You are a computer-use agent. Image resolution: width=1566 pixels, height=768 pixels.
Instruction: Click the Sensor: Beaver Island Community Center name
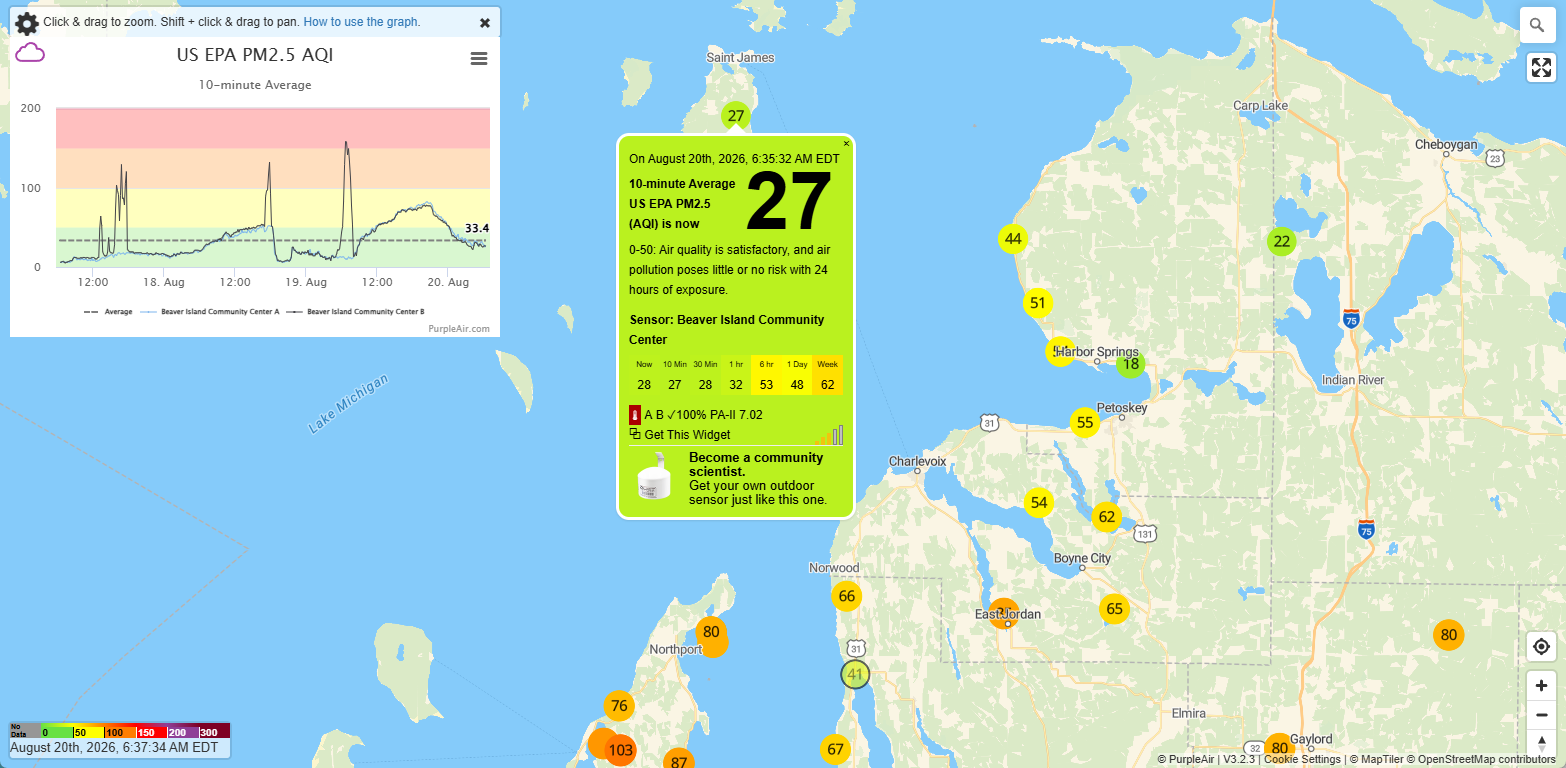click(x=727, y=330)
